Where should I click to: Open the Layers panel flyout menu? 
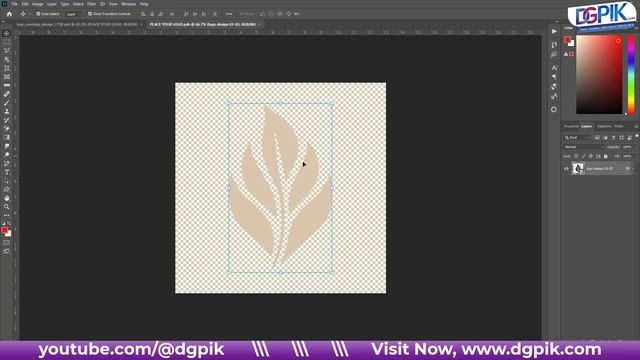(636, 127)
